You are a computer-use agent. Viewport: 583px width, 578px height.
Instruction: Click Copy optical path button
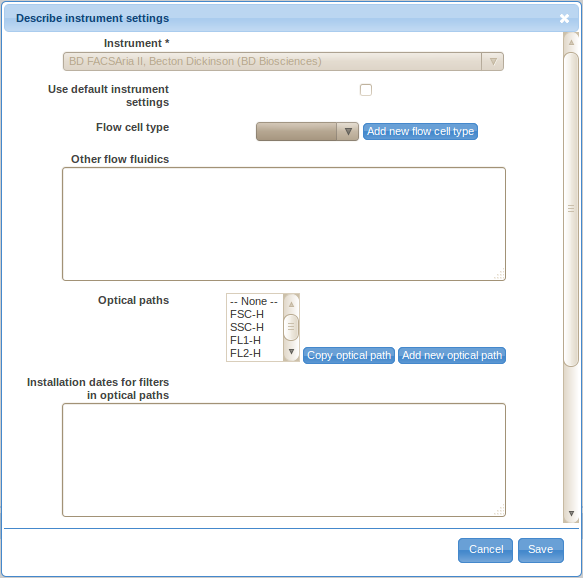click(349, 355)
